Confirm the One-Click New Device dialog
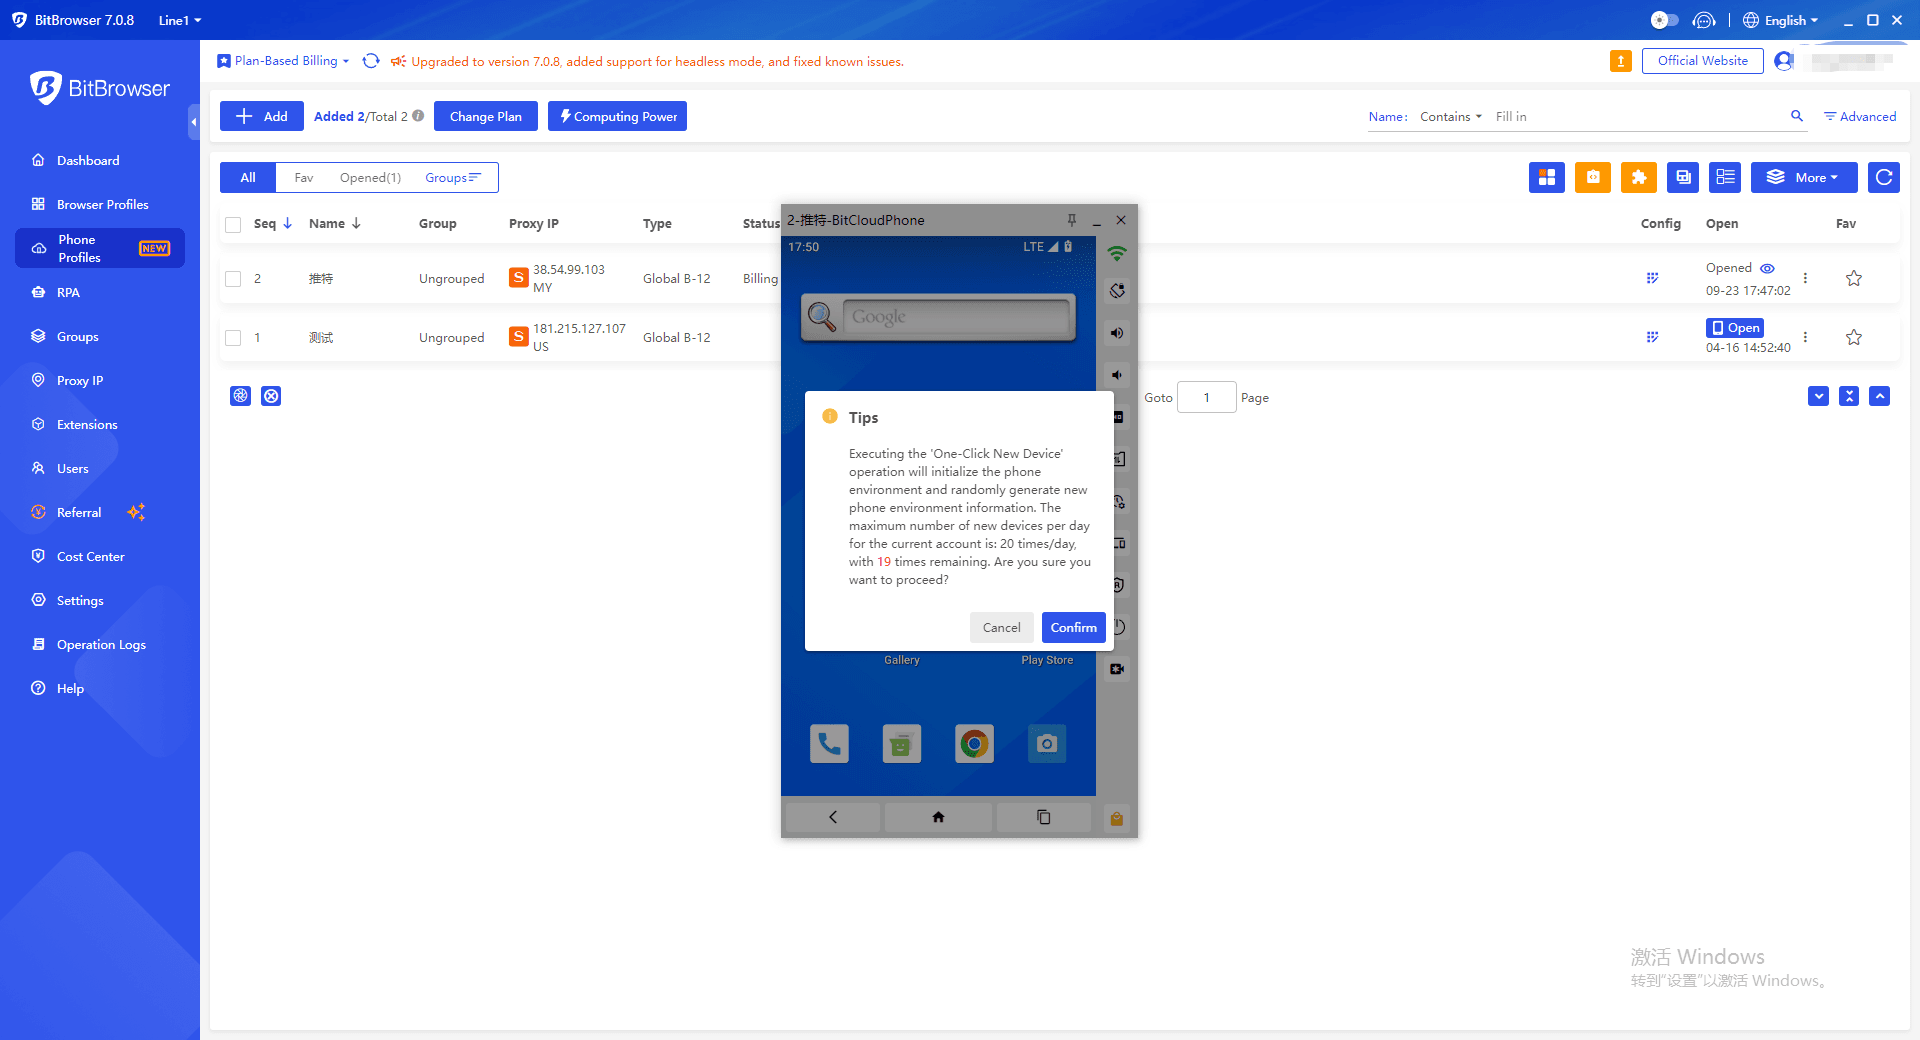 (1073, 627)
